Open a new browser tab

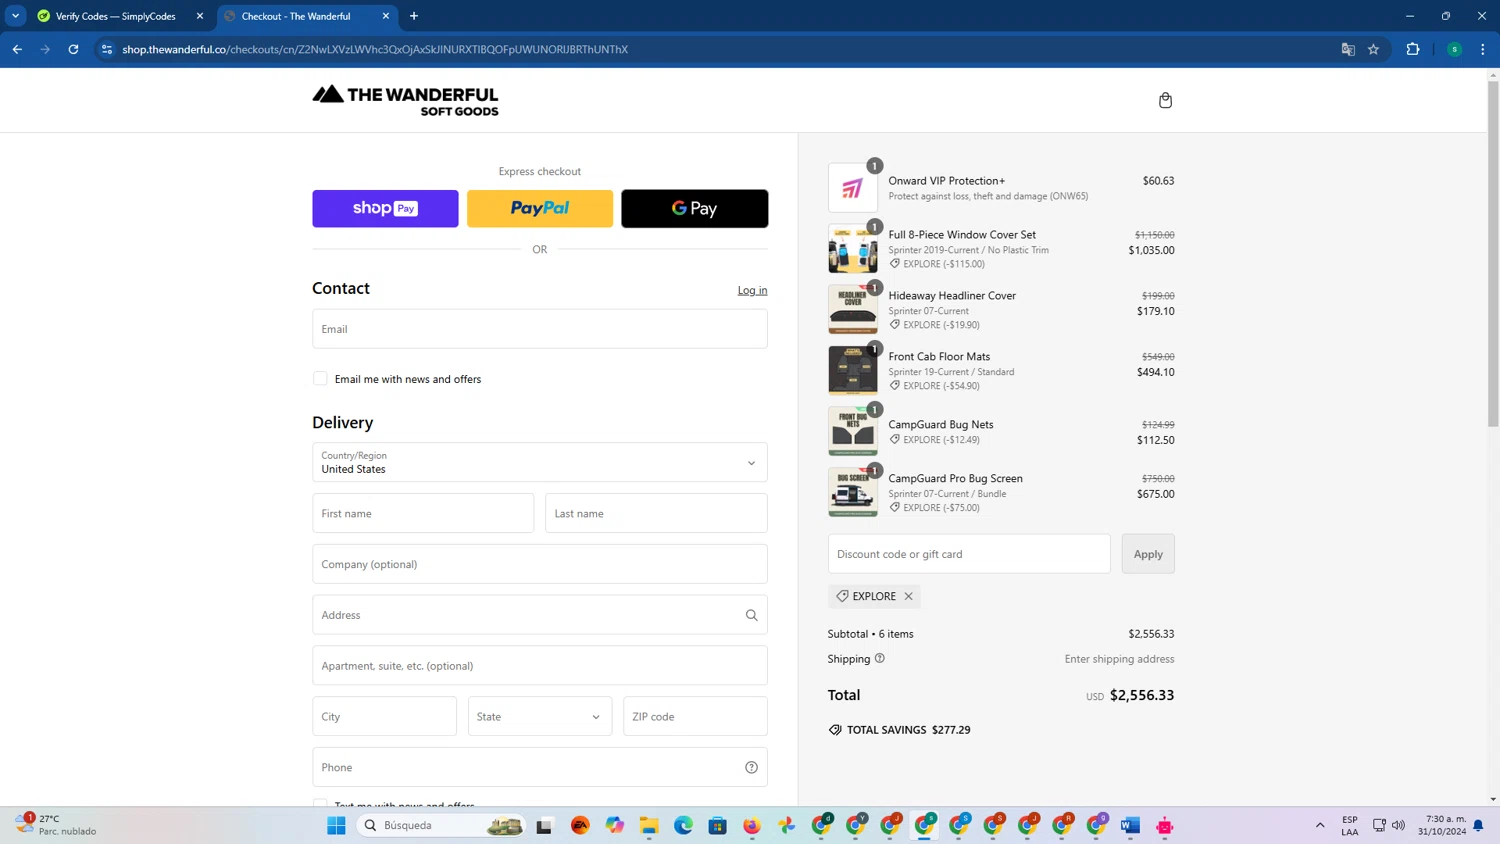(x=414, y=16)
